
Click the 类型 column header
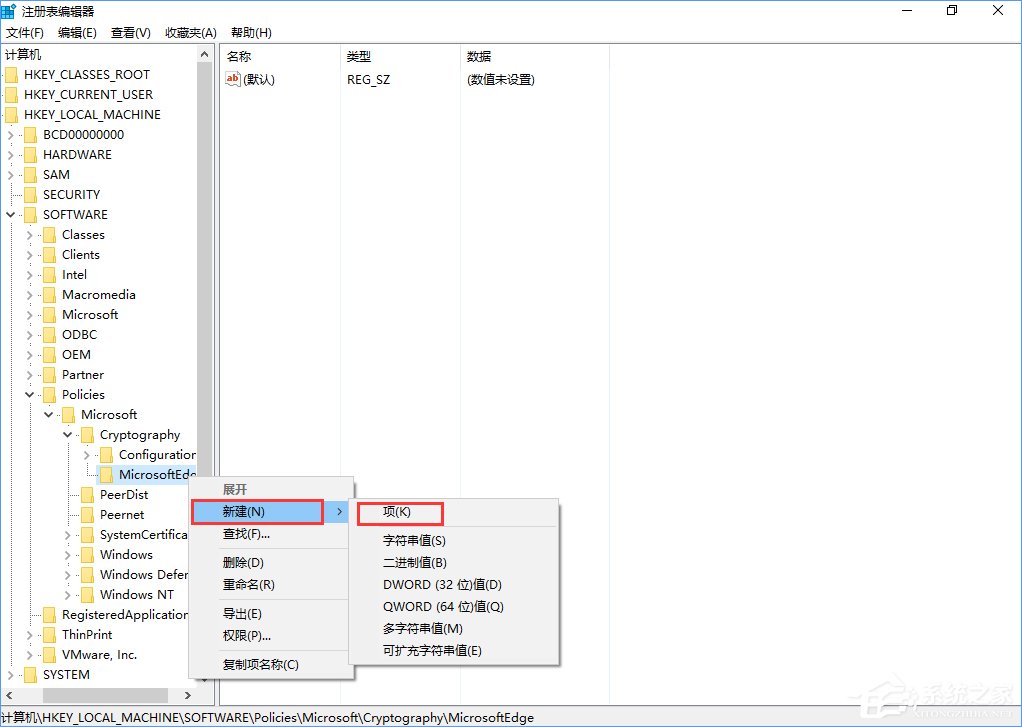pyautogui.click(x=359, y=56)
